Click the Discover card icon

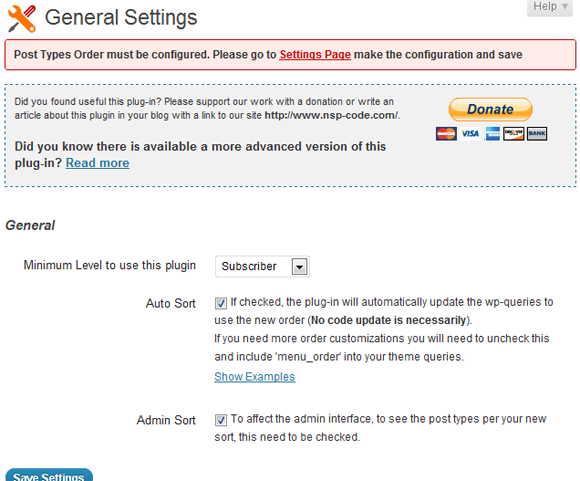[513, 134]
